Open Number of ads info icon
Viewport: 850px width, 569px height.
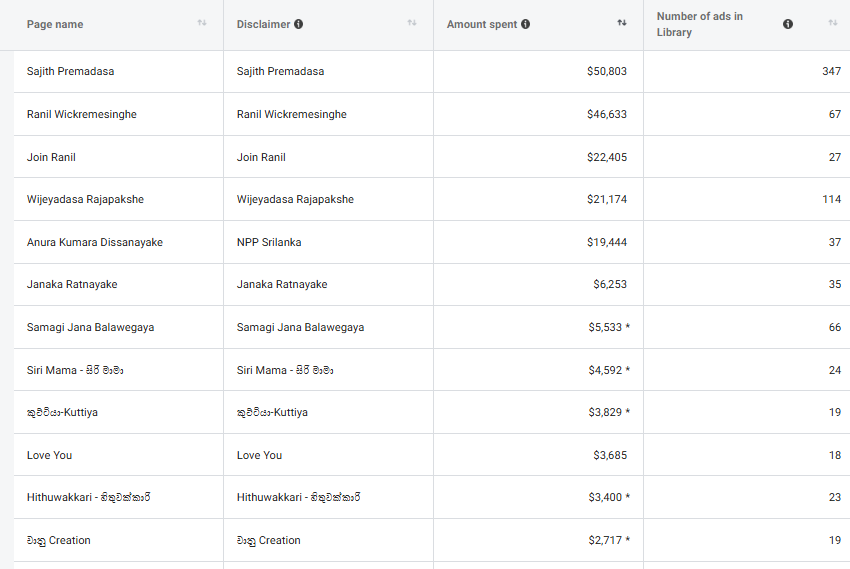pos(788,24)
